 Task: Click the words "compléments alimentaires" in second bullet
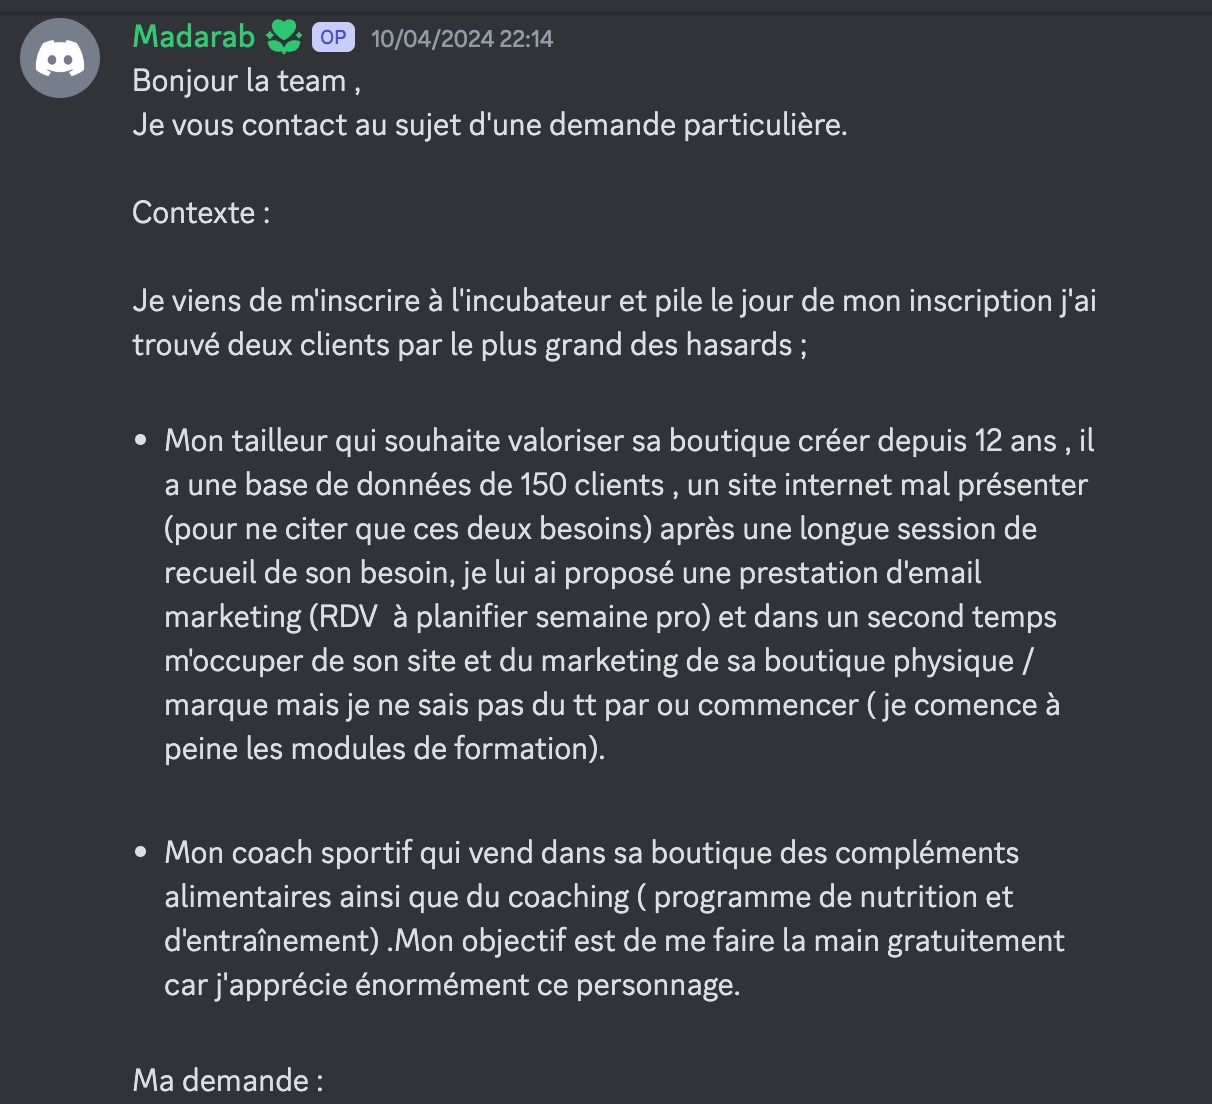click(591, 875)
